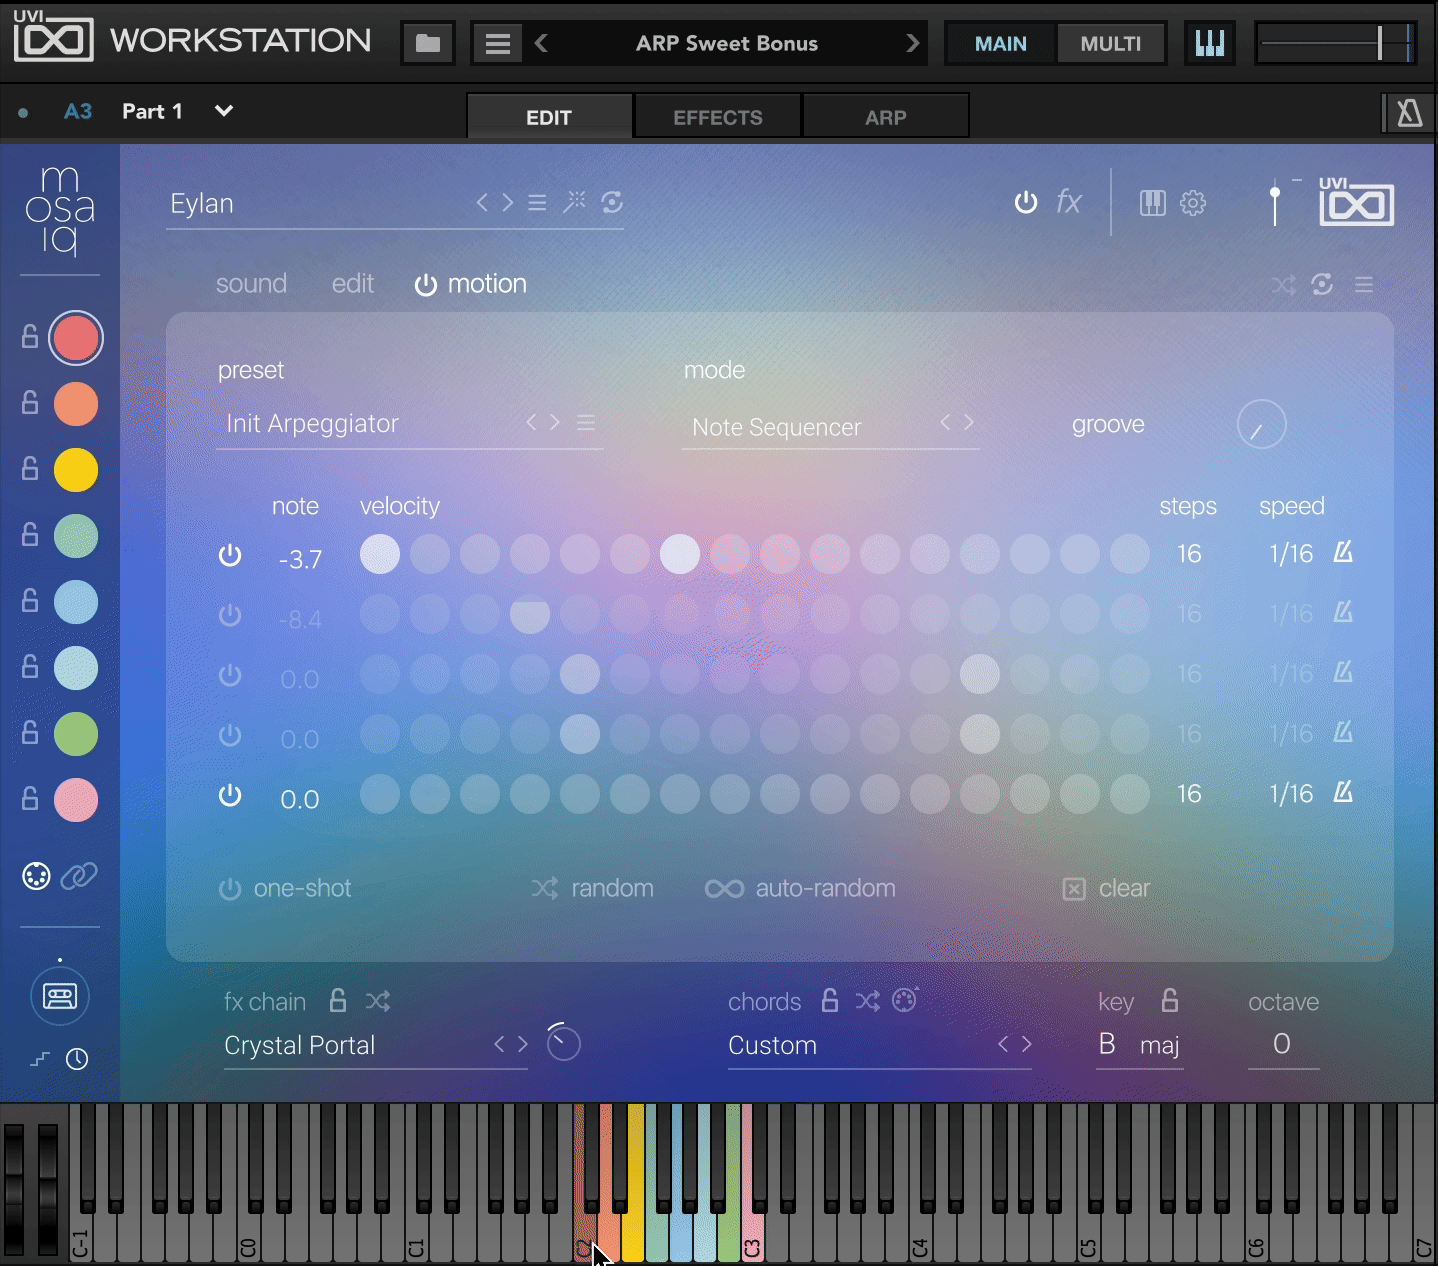1438x1266 pixels.
Task: Open the sound page
Action: pos(251,284)
